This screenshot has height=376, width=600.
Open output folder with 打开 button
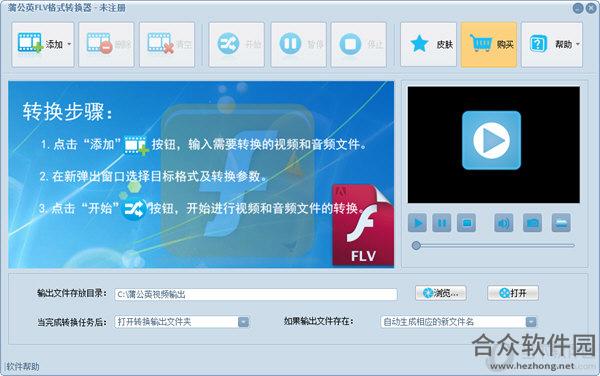point(513,293)
